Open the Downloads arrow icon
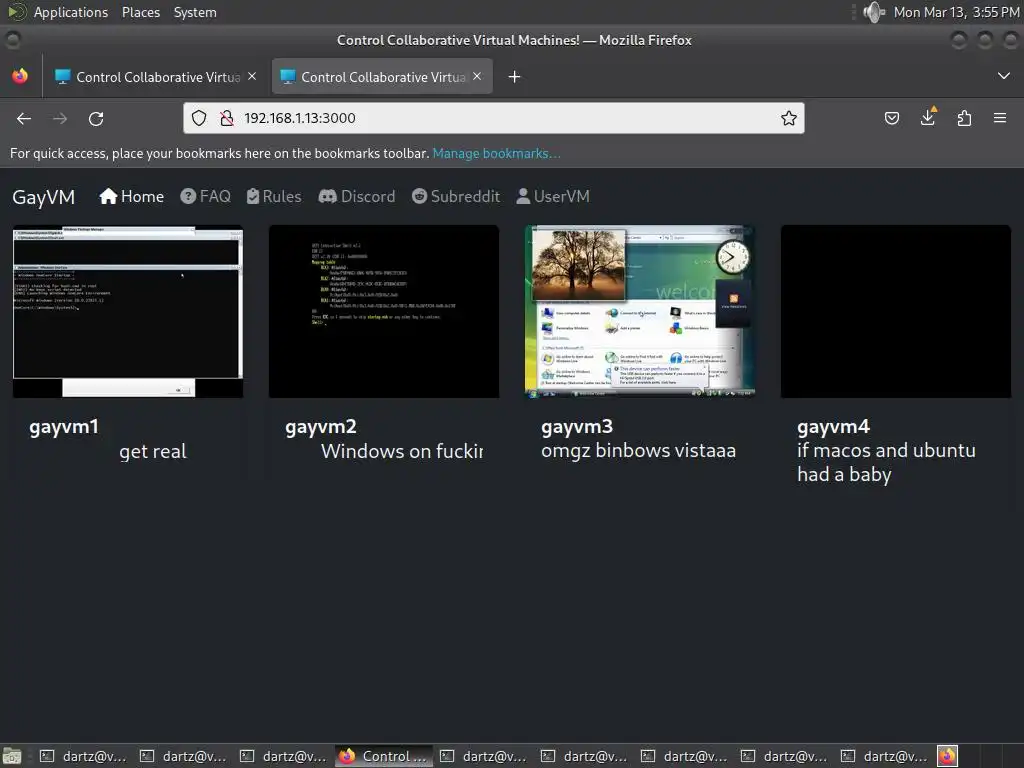This screenshot has height=768, width=1024. pyautogui.click(x=928, y=117)
